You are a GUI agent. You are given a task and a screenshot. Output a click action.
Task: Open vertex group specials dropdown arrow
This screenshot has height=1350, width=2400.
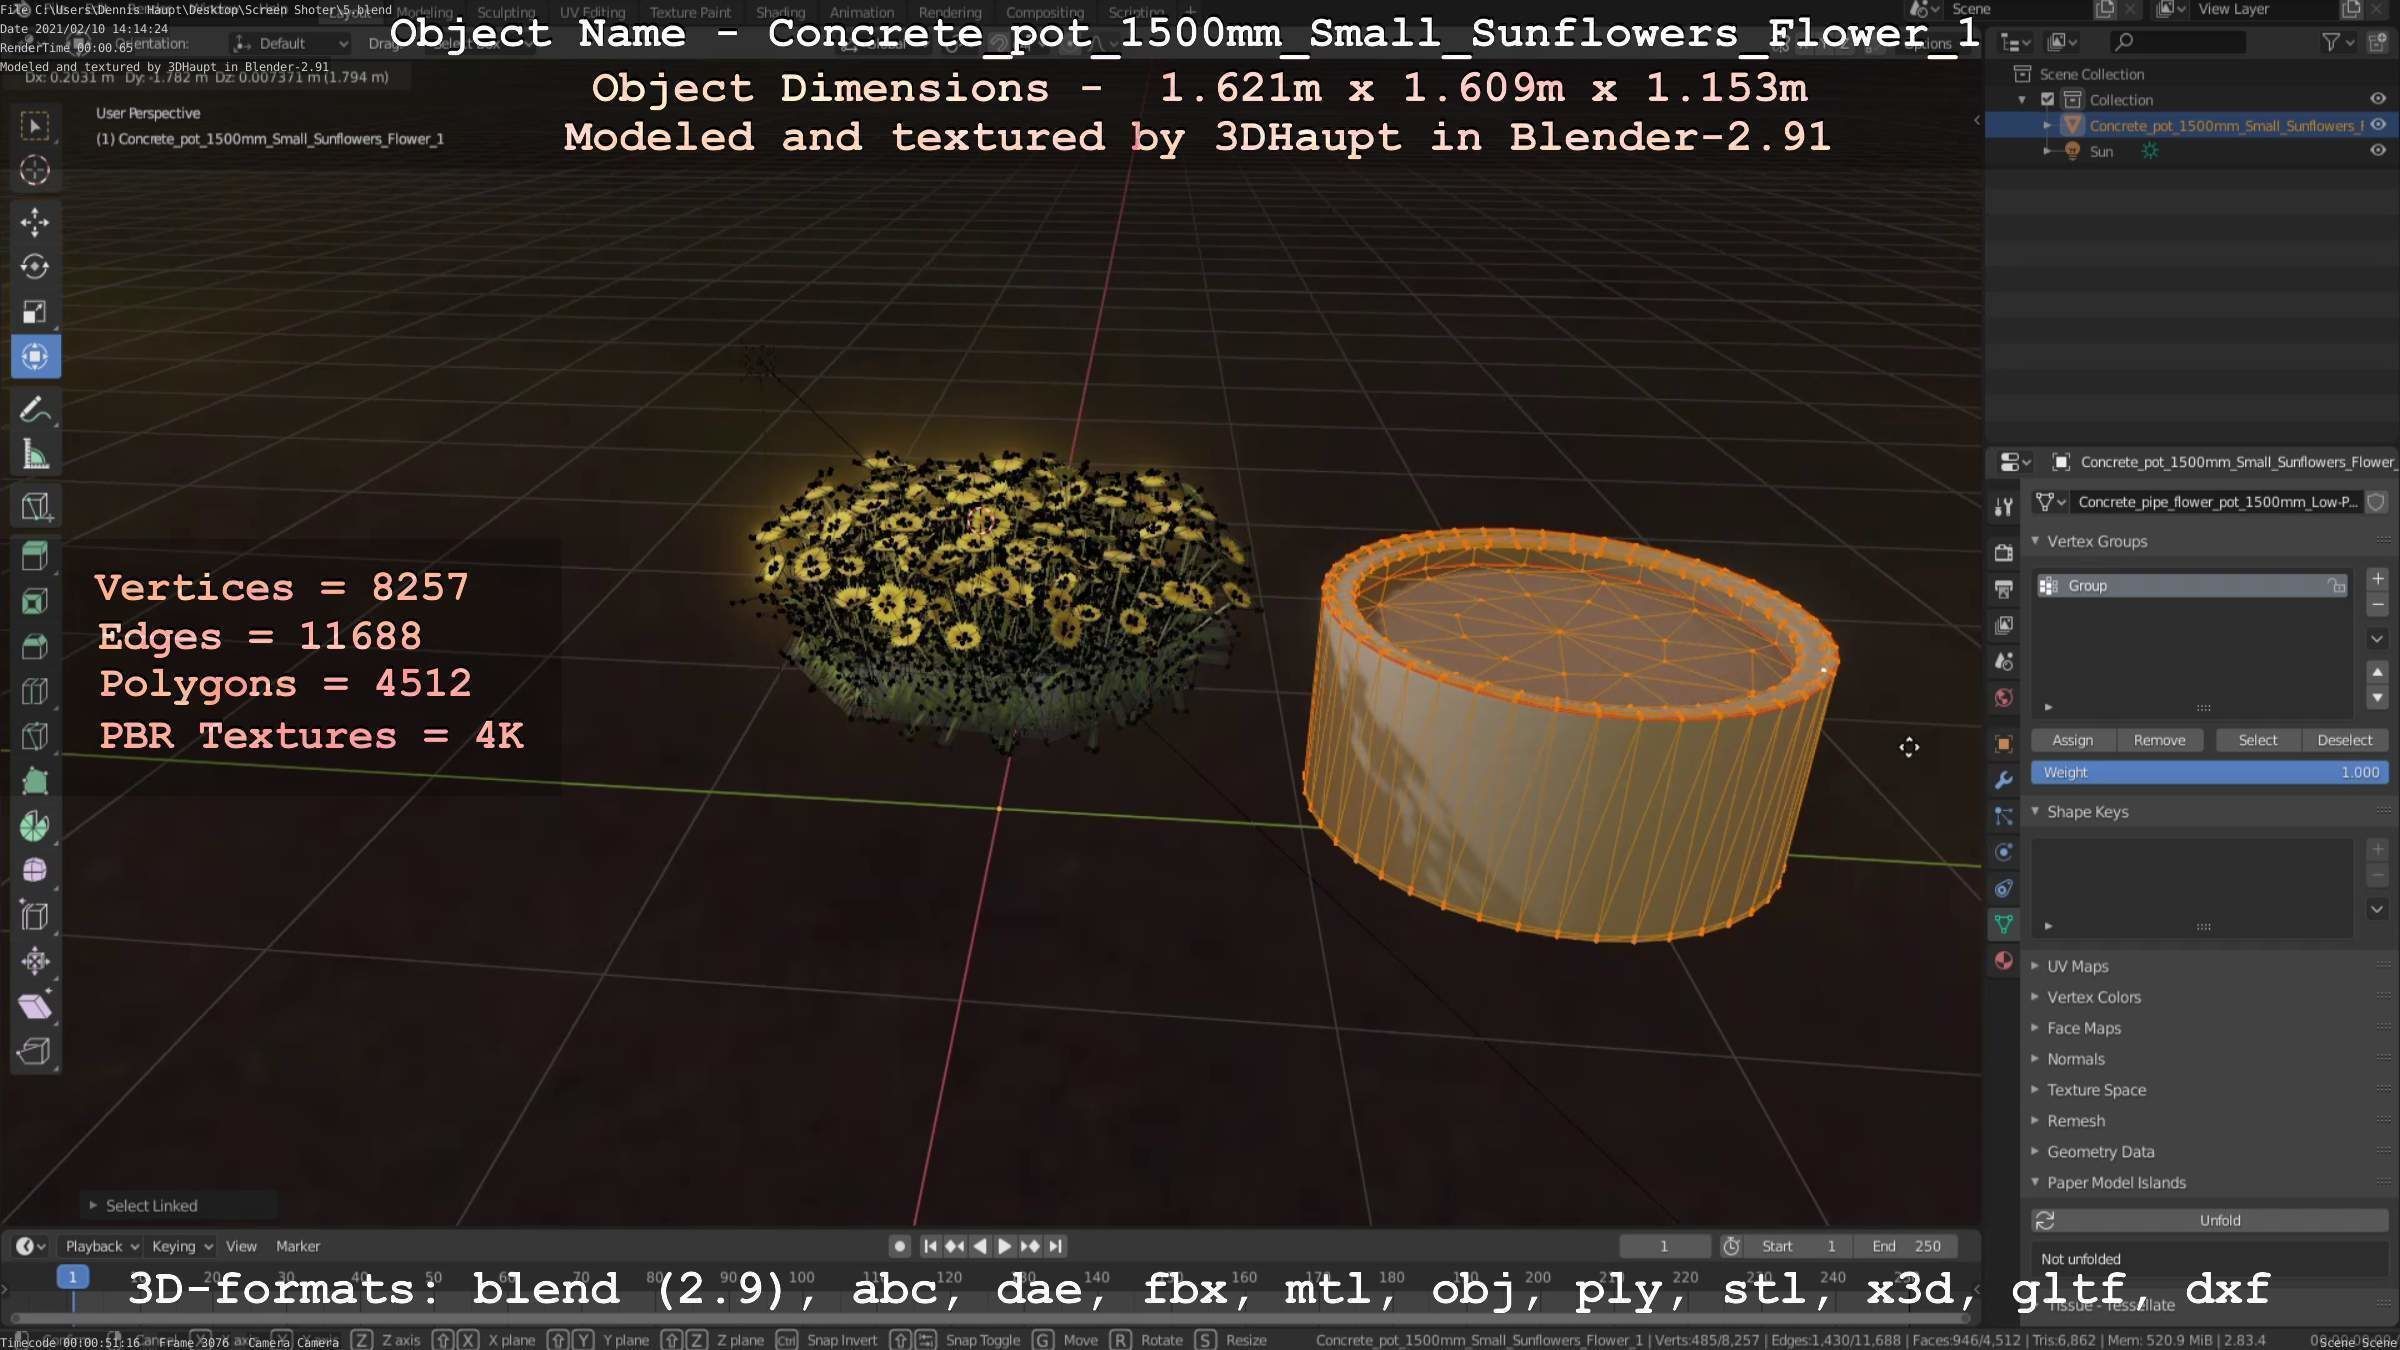[2377, 638]
